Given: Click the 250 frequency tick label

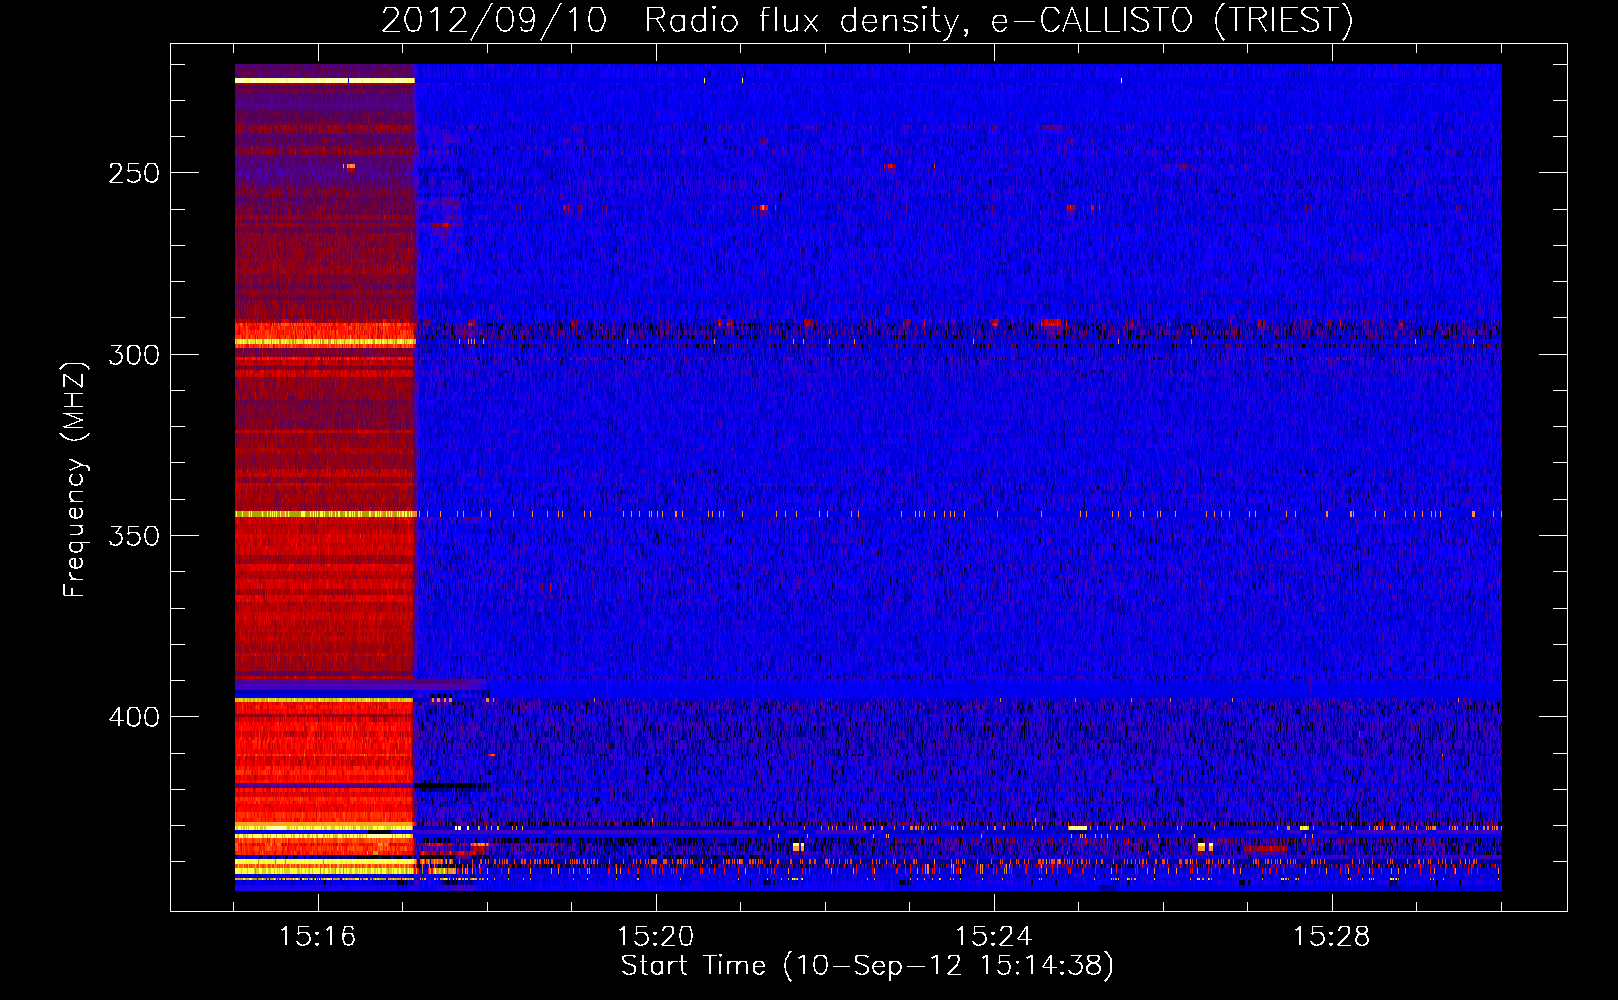Looking at the screenshot, I should [134, 173].
